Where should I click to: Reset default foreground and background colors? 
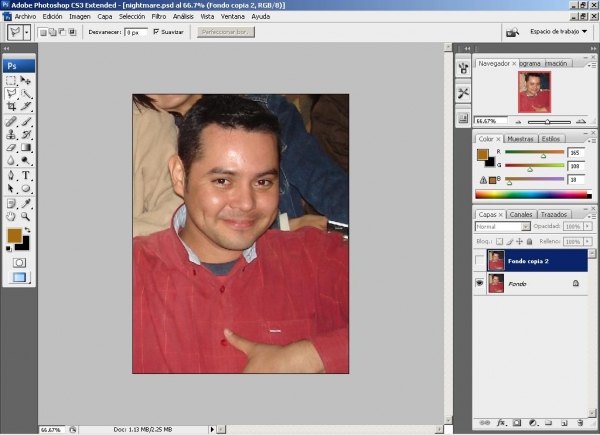(x=9, y=249)
